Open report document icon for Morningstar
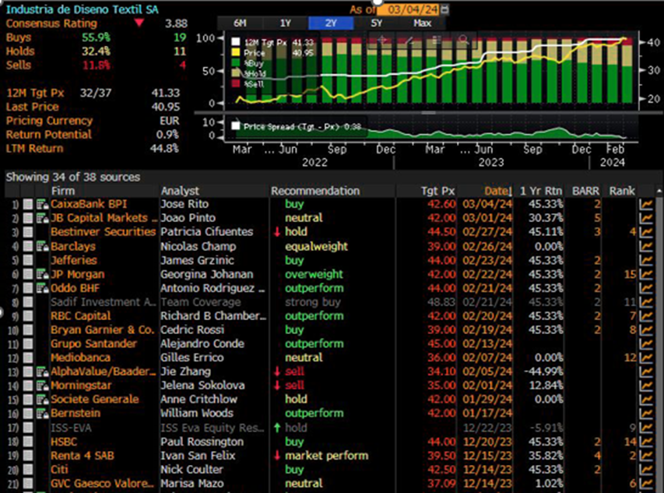This screenshot has height=493, width=664. (42, 386)
